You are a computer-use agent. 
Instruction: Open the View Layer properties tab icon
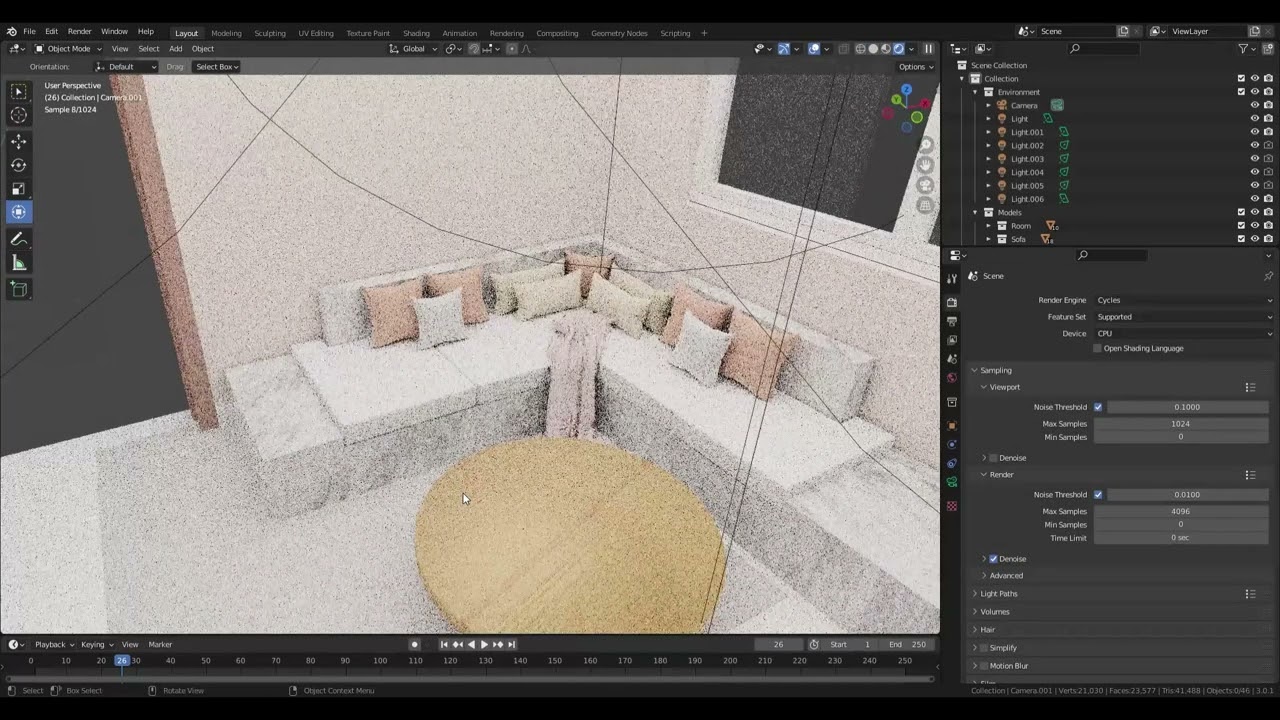[x=952, y=340]
